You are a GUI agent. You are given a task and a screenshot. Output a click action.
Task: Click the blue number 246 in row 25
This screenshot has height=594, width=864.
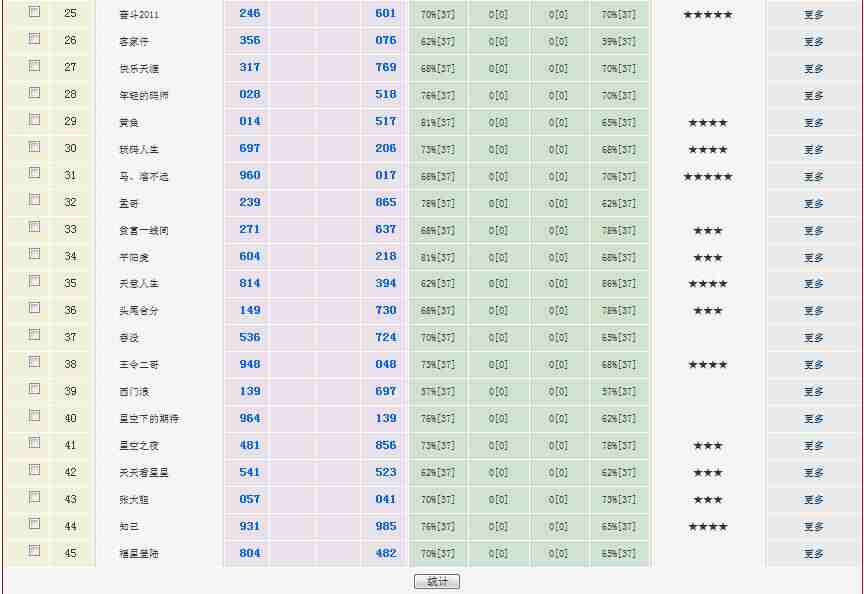coord(250,14)
